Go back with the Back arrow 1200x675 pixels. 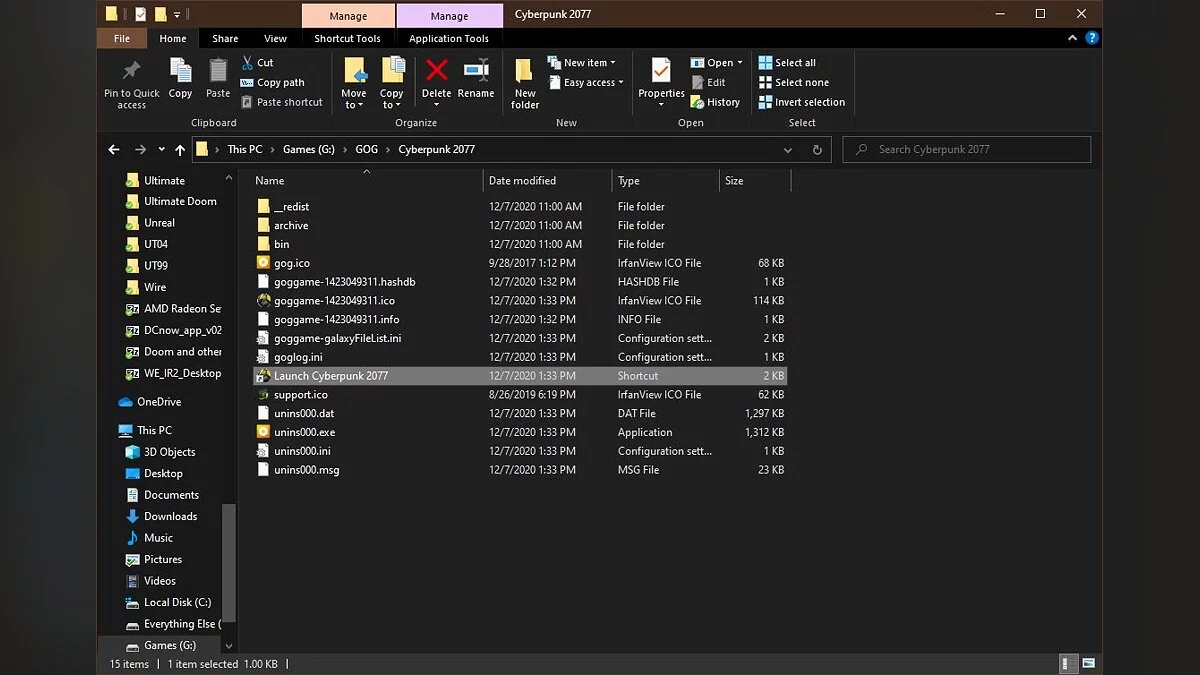coord(114,149)
